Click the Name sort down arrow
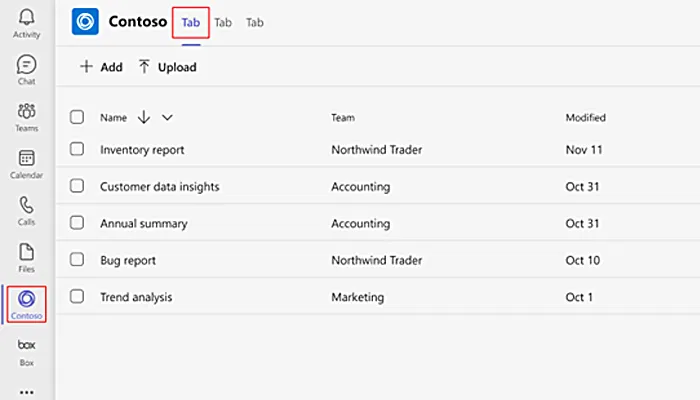Viewport: 700px width, 400px height. (x=144, y=117)
